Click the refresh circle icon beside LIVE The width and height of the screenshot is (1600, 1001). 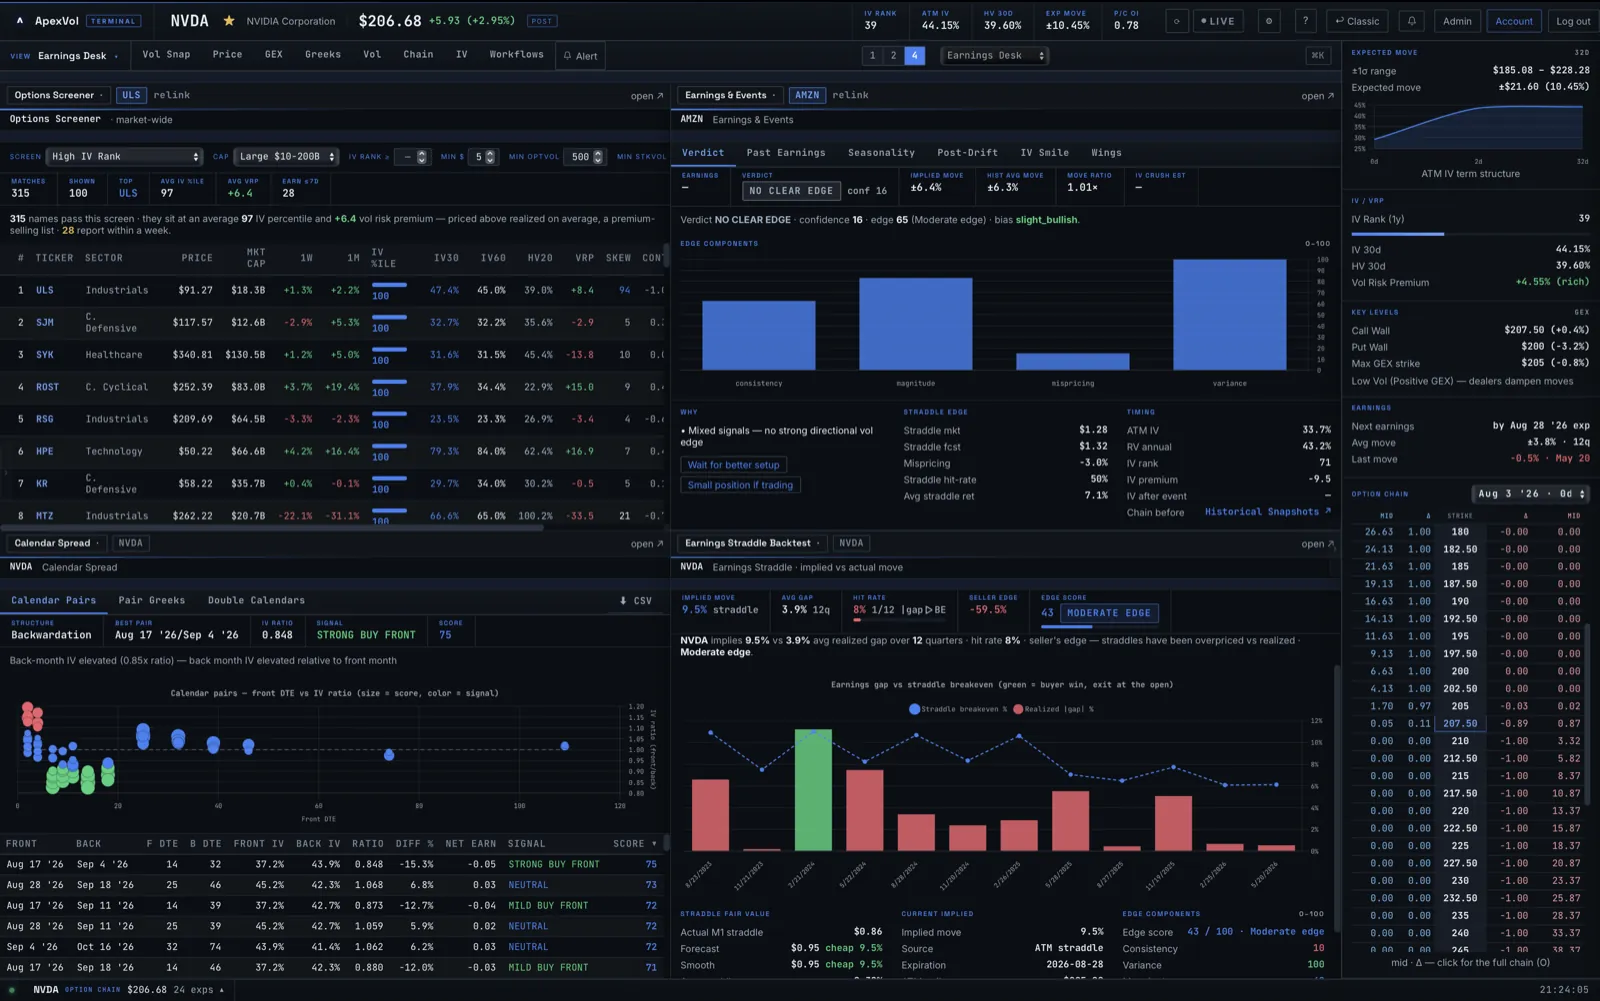(1177, 21)
